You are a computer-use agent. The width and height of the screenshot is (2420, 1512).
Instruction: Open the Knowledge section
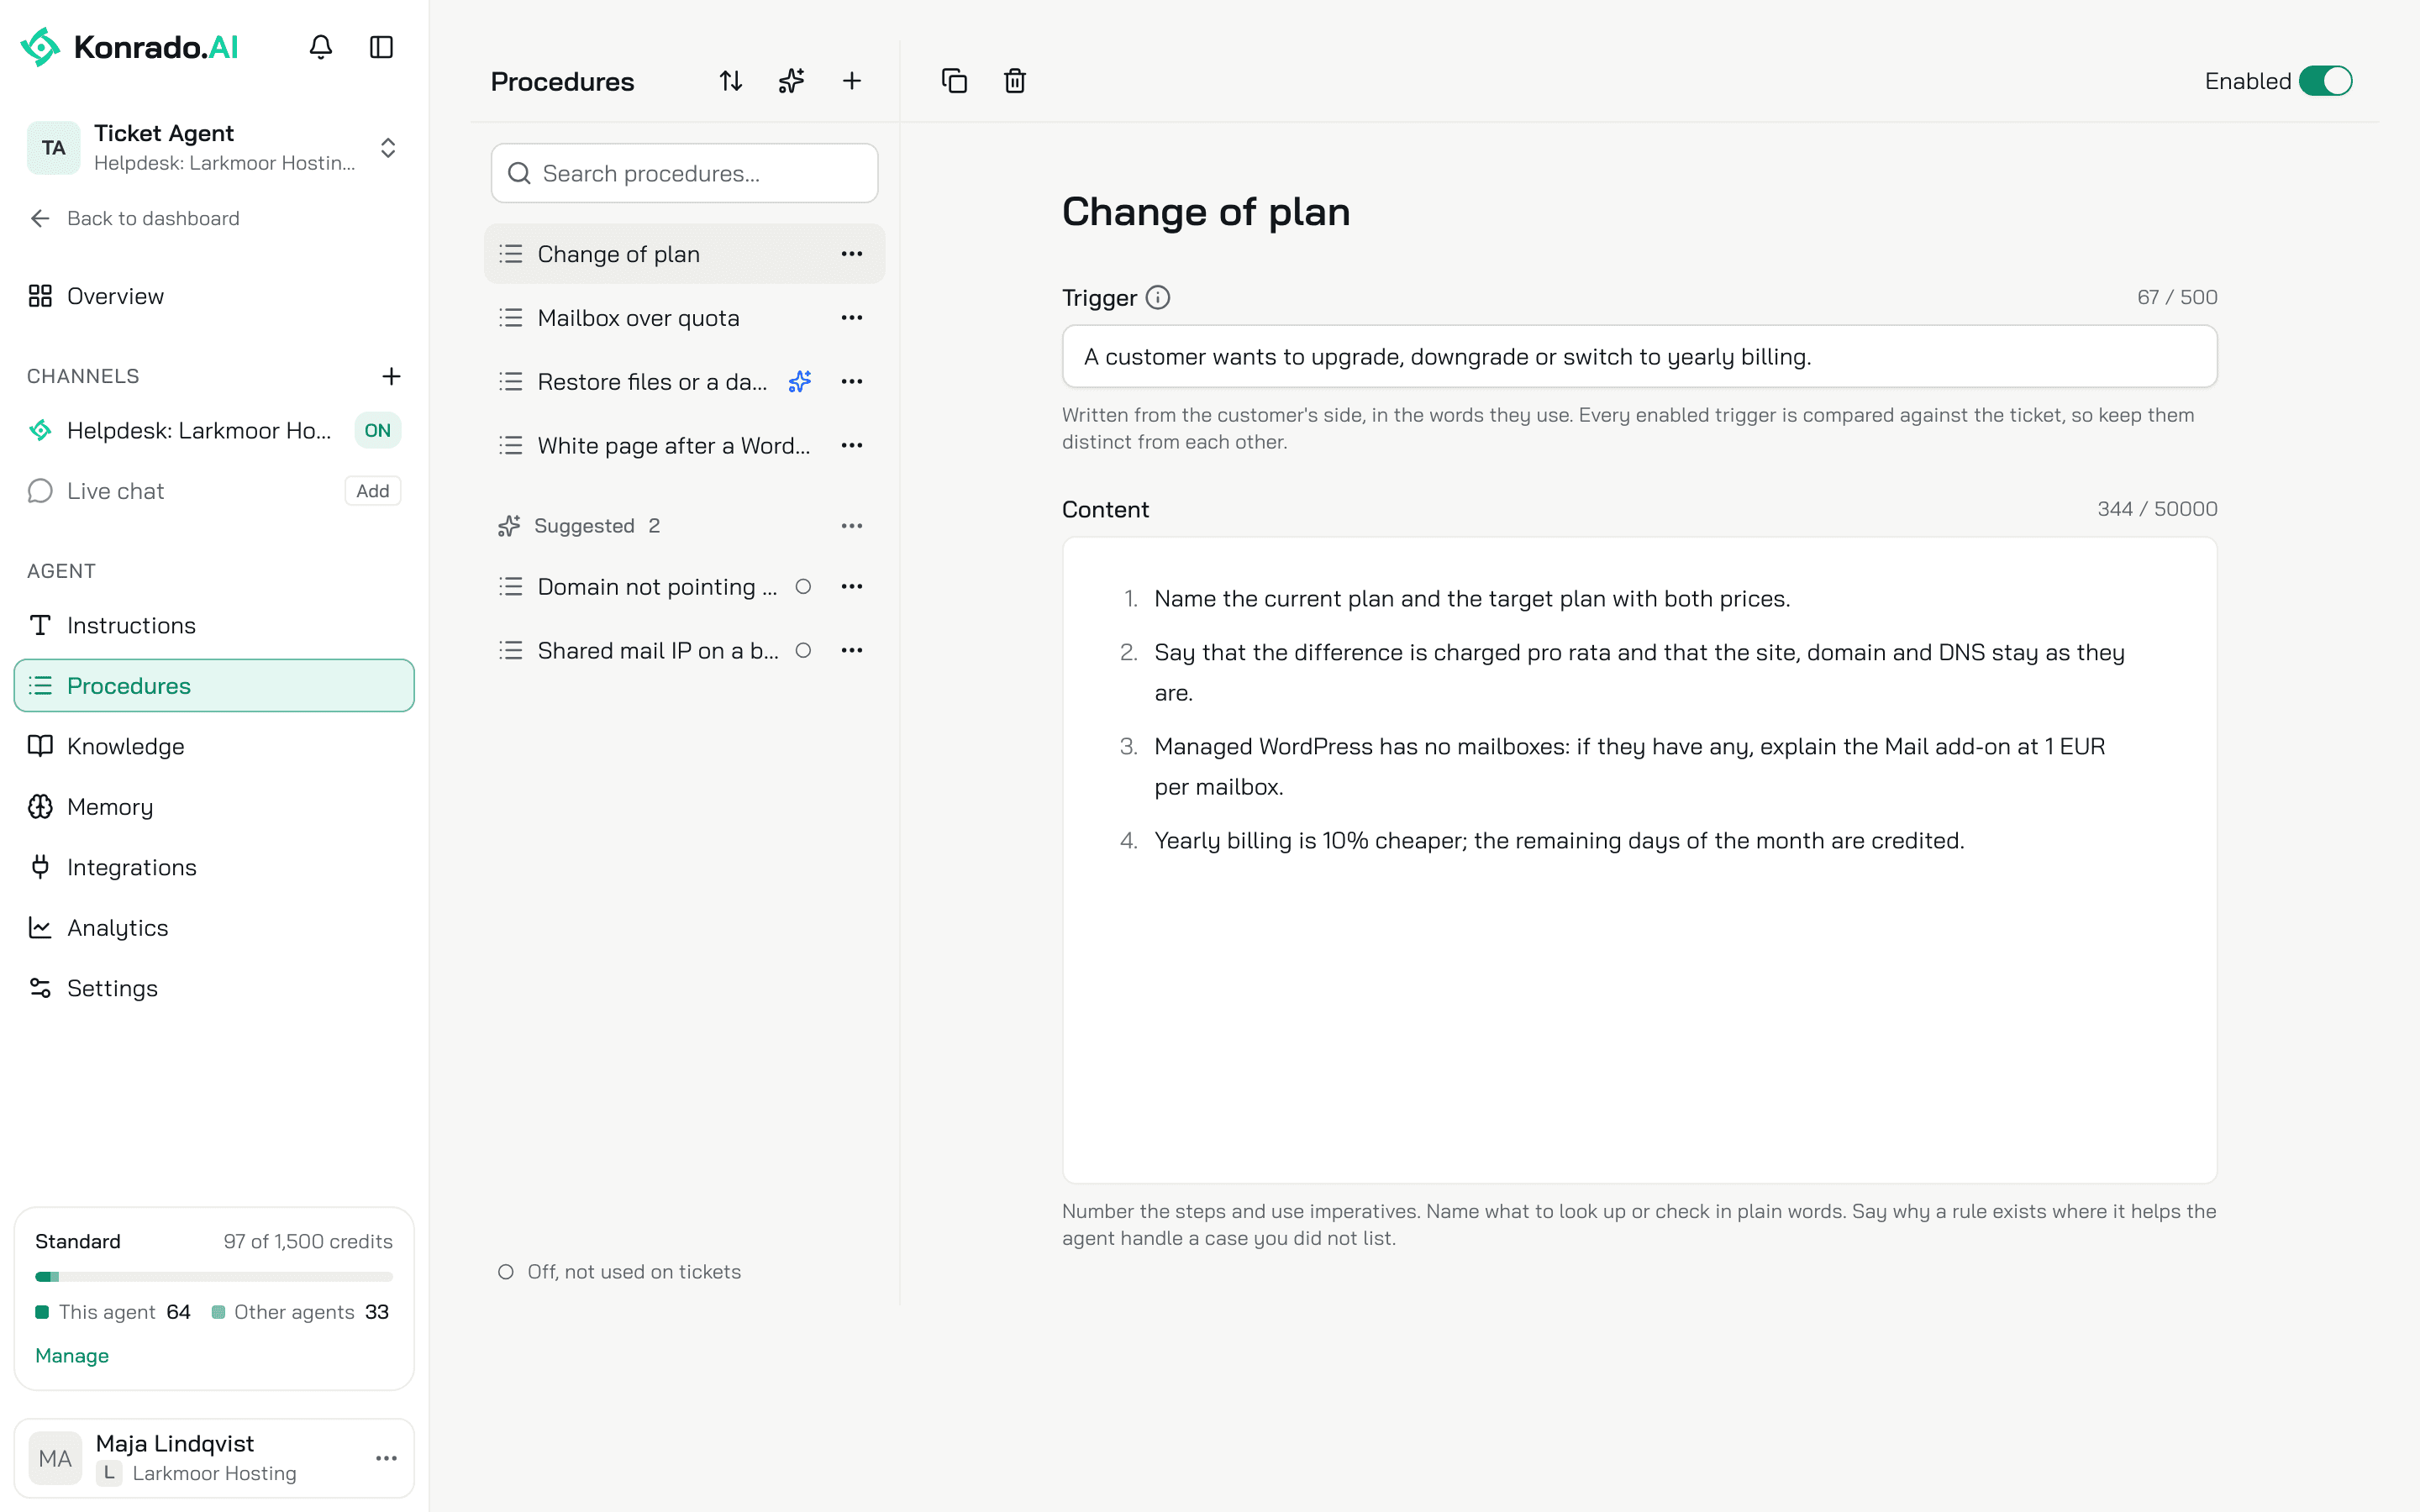pyautogui.click(x=214, y=746)
